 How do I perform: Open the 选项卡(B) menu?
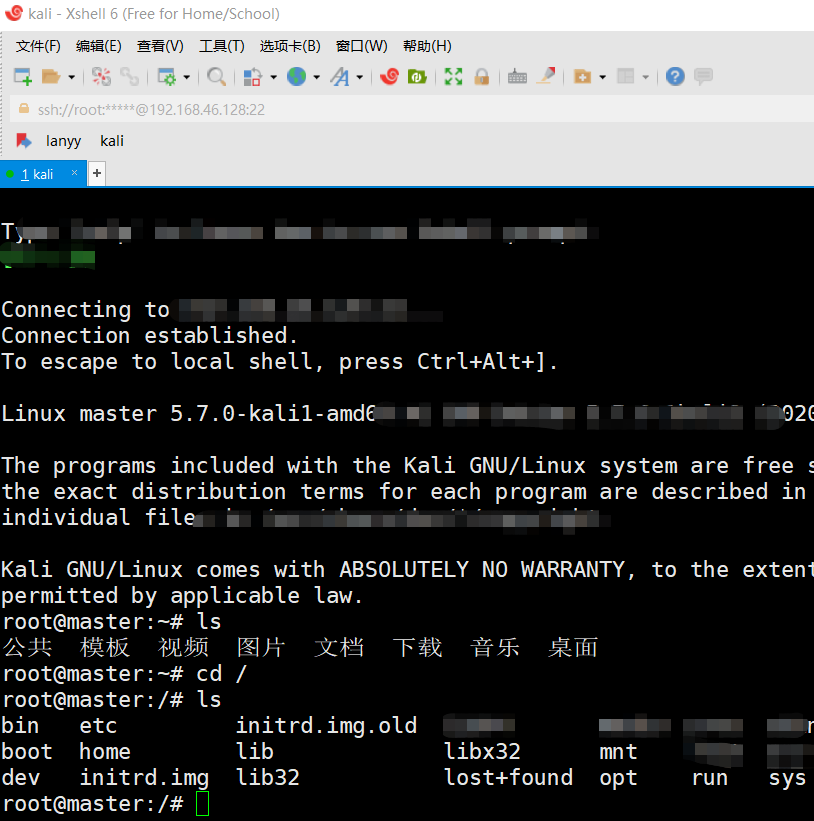(290, 46)
